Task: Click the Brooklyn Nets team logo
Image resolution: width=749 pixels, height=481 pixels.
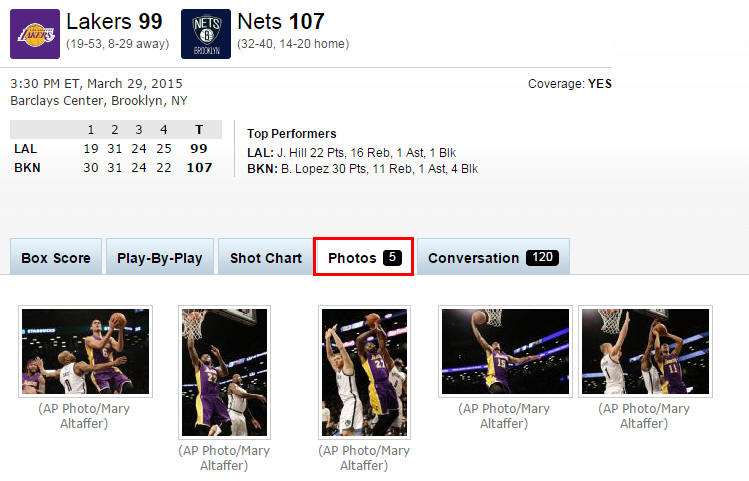Action: (206, 34)
